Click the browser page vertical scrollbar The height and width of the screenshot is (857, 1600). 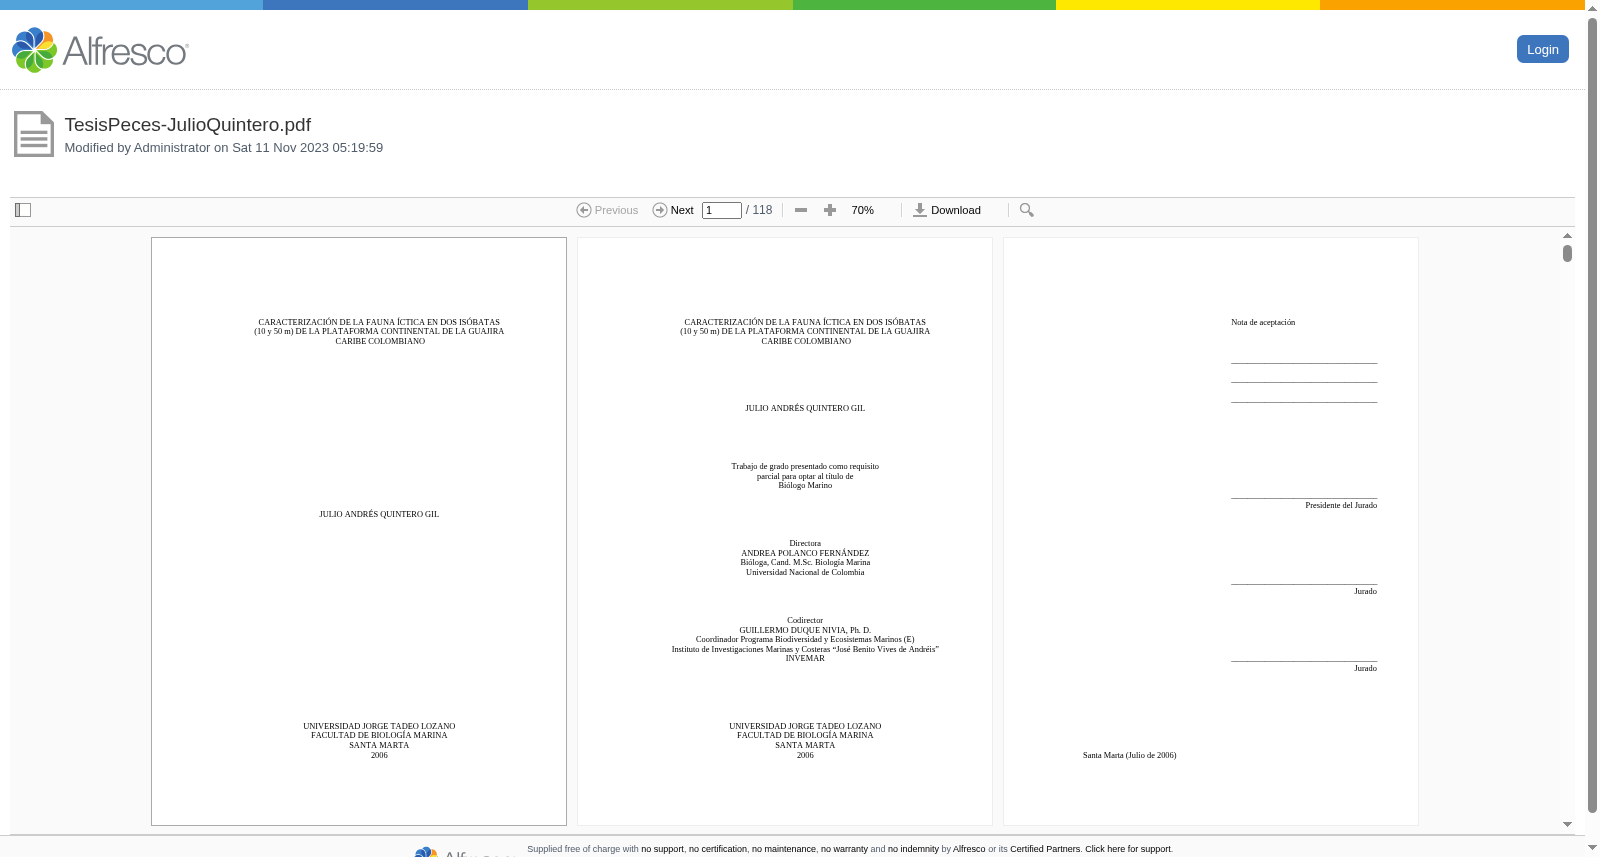pyautogui.click(x=1592, y=415)
